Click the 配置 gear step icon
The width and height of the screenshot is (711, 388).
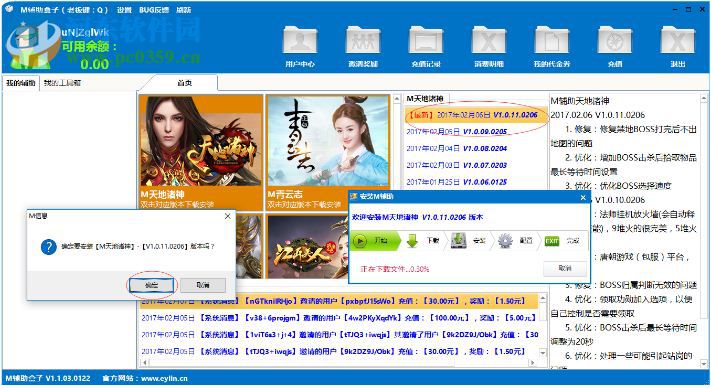tap(505, 241)
